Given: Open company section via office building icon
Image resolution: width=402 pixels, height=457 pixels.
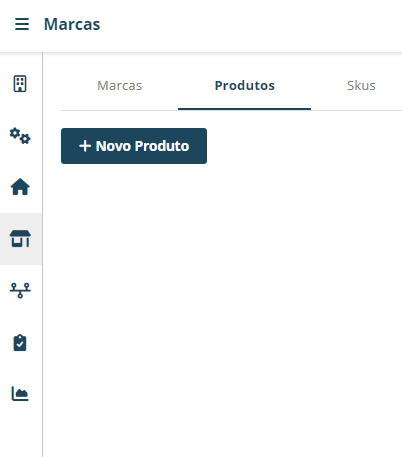Looking at the screenshot, I should (x=20, y=84).
